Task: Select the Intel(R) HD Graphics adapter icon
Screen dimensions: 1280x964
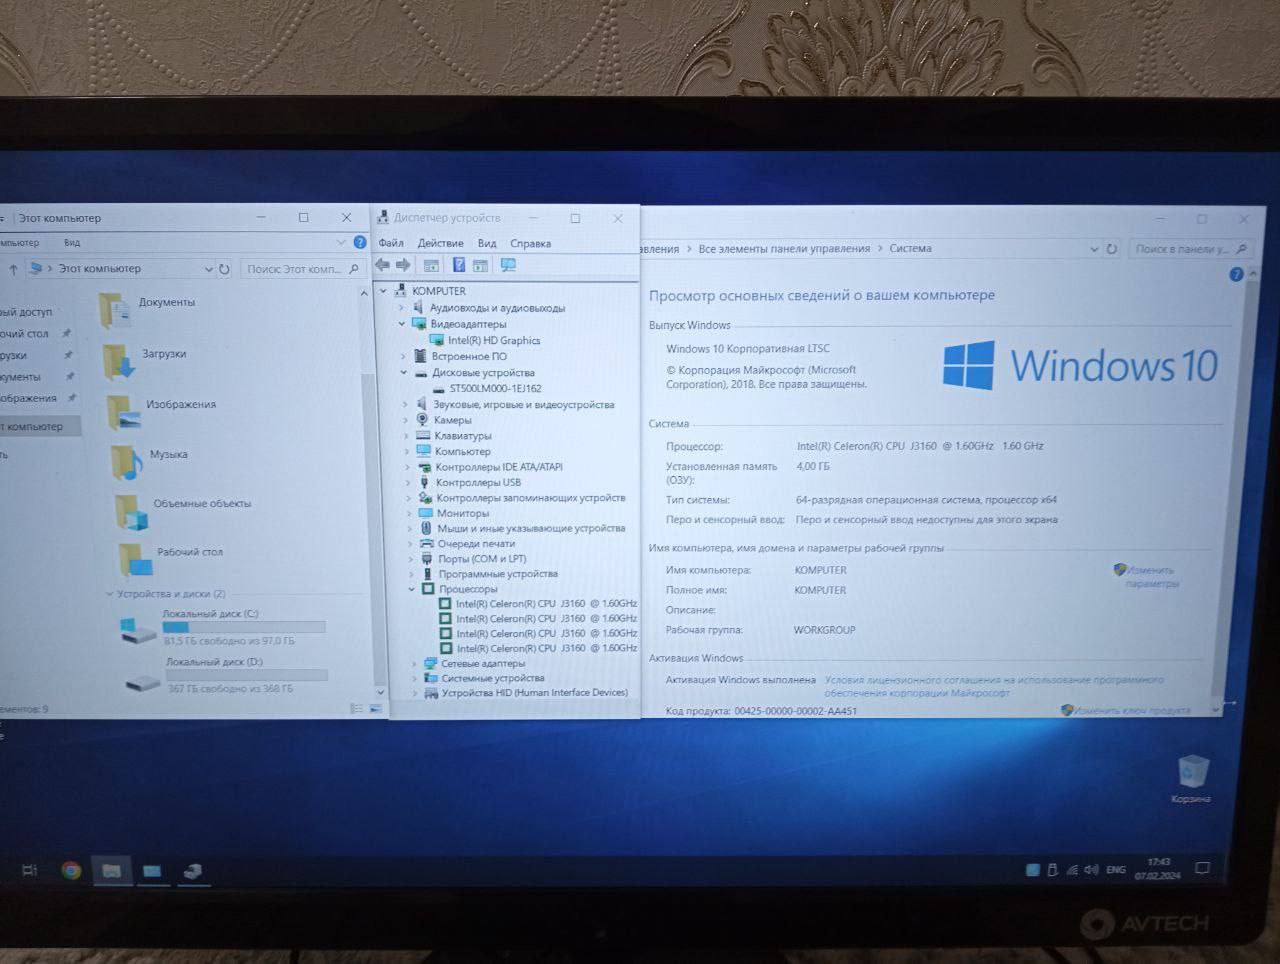Action: point(437,340)
